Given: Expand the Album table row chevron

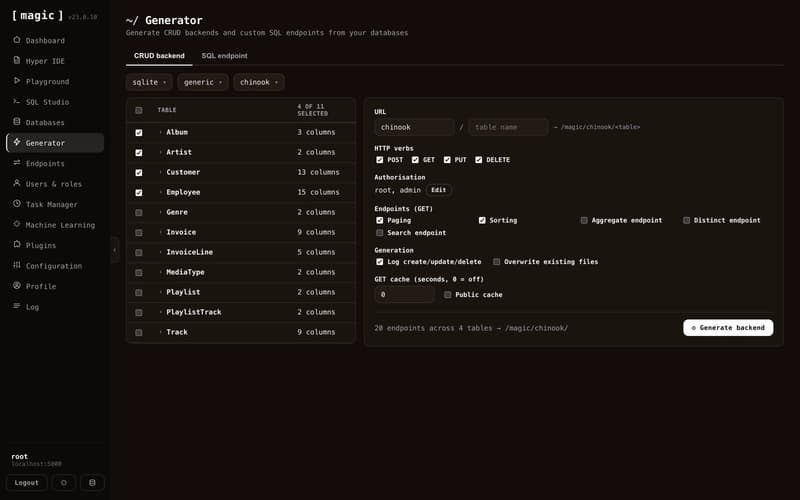Looking at the screenshot, I should tap(160, 132).
